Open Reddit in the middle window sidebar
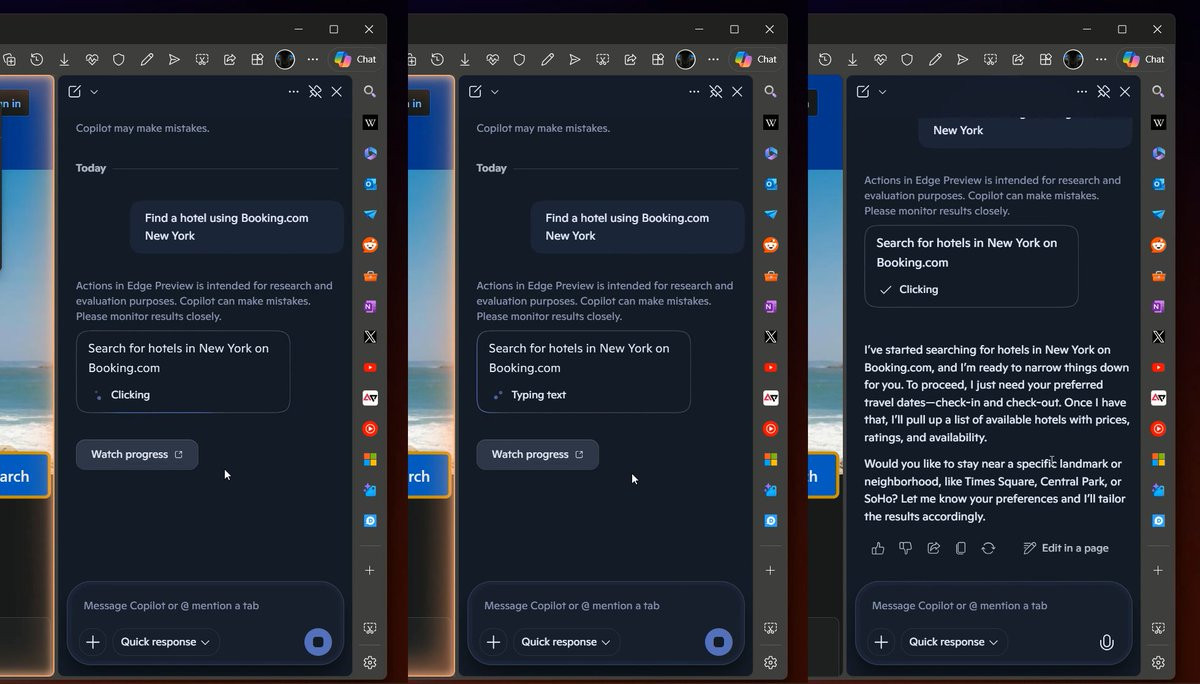 pos(771,245)
